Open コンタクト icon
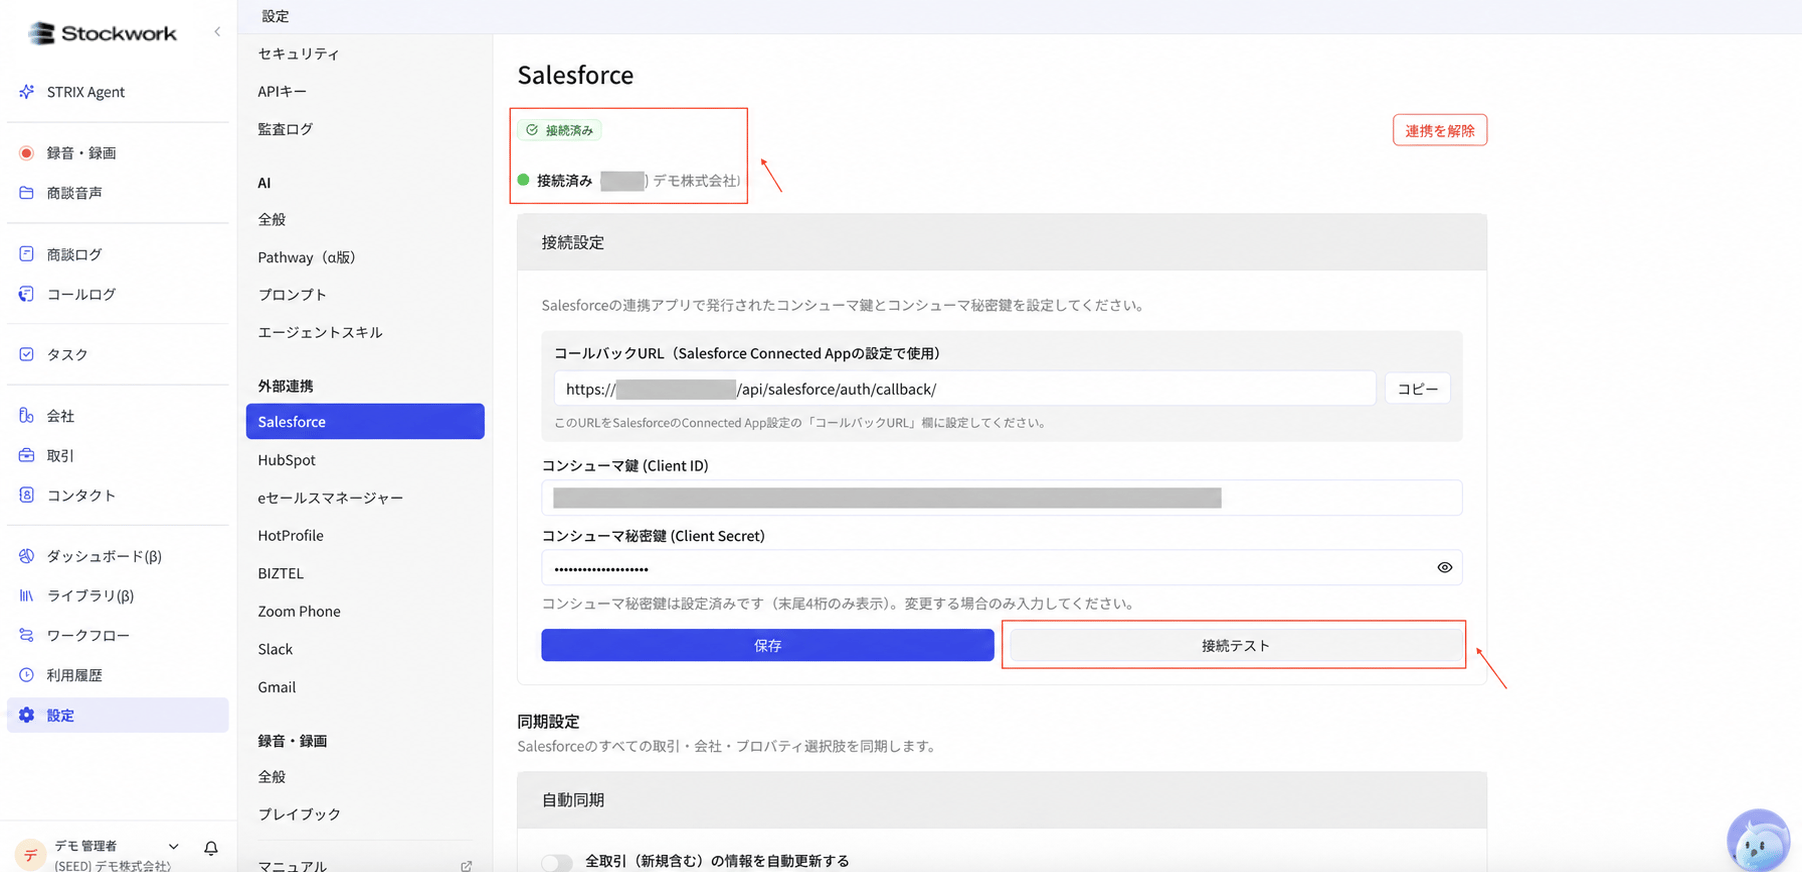The image size is (1802, 872). point(27,495)
